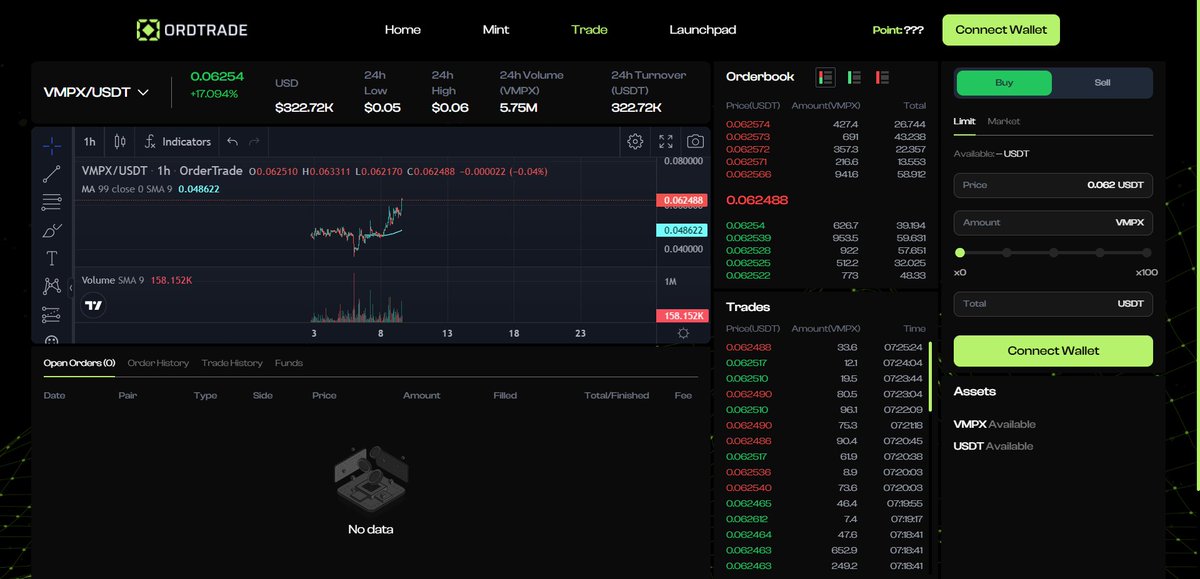Change the 1h chart interval

[x=90, y=142]
